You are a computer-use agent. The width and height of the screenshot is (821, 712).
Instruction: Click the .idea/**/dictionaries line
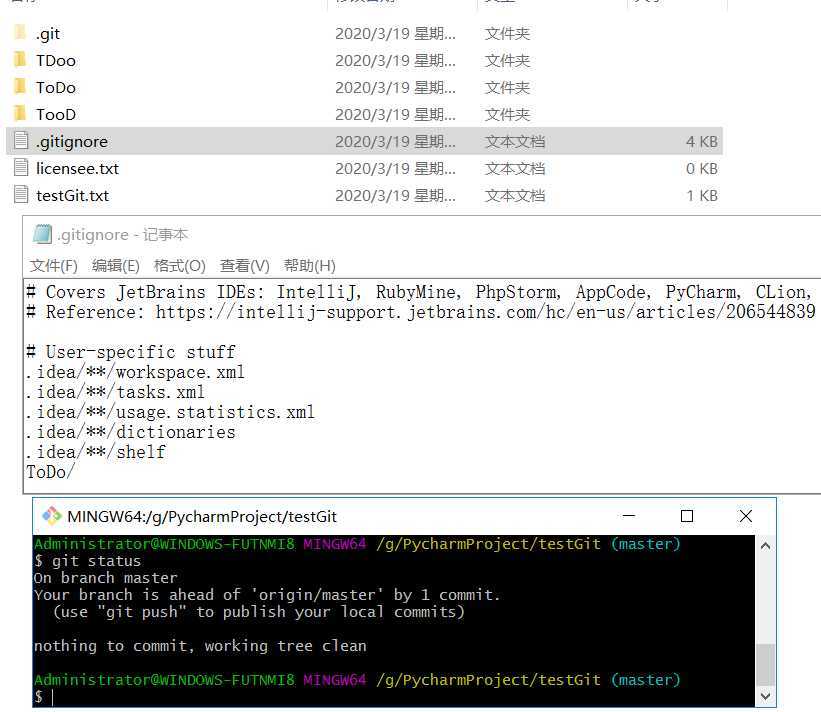coord(131,432)
